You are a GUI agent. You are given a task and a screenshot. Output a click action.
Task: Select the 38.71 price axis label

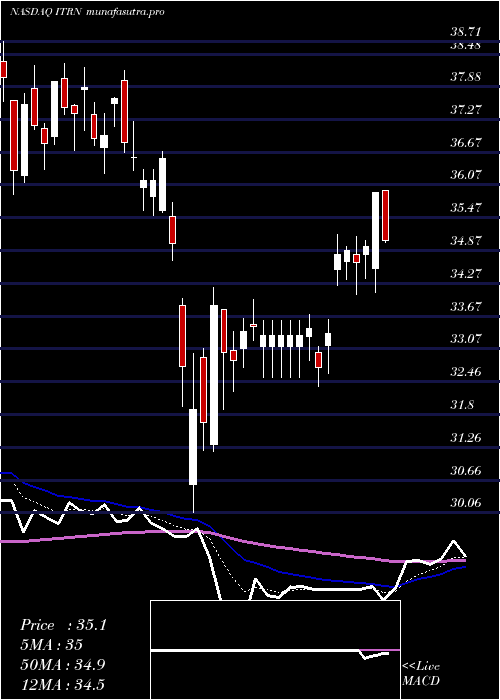[x=465, y=32]
